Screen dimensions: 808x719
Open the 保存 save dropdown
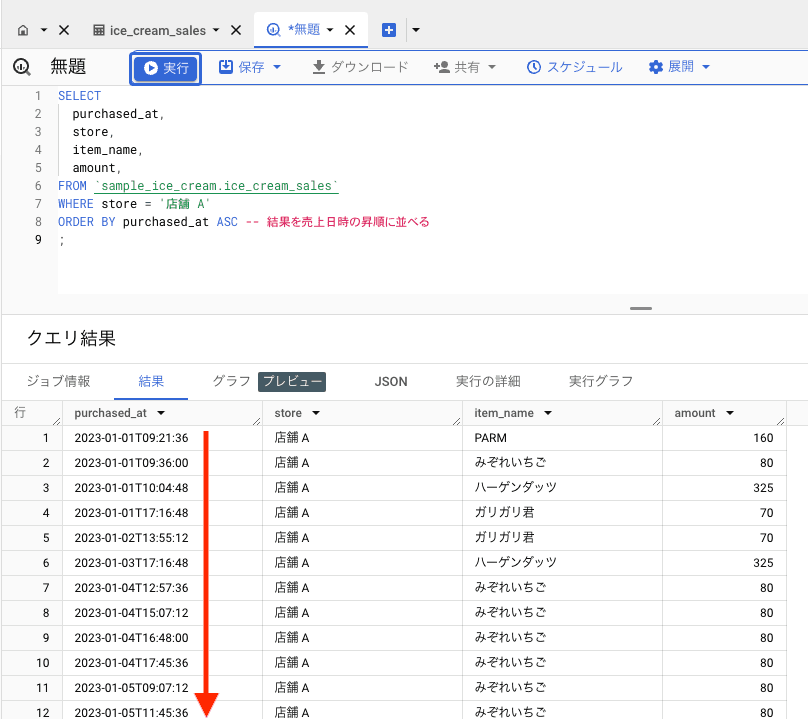point(250,67)
